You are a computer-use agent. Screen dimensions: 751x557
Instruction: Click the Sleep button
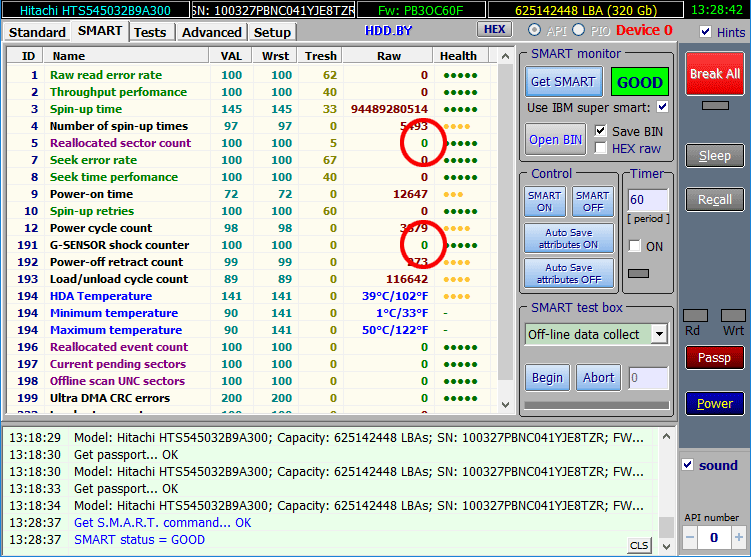click(x=715, y=156)
